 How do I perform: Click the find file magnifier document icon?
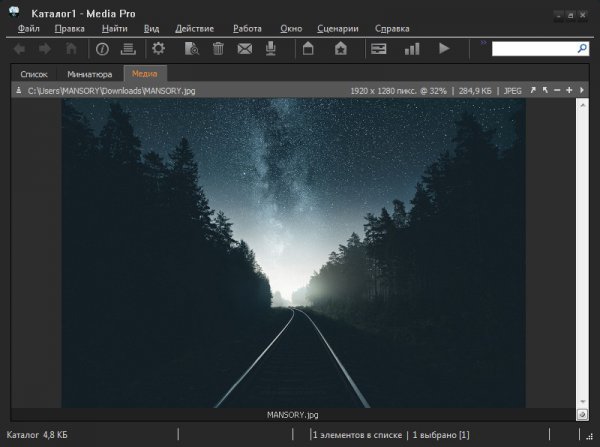click(x=190, y=48)
